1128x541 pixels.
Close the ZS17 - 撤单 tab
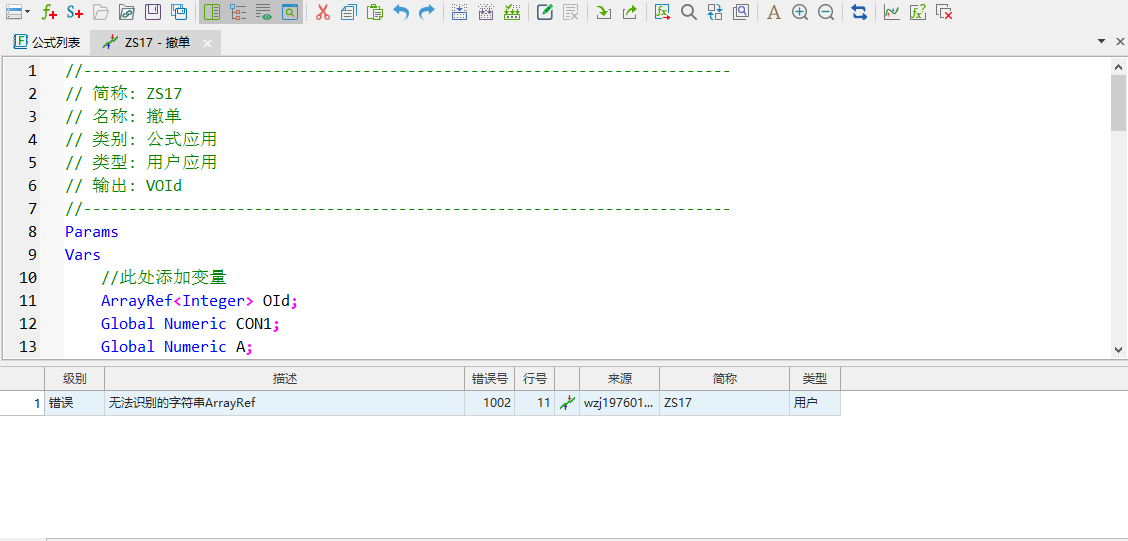[207, 43]
